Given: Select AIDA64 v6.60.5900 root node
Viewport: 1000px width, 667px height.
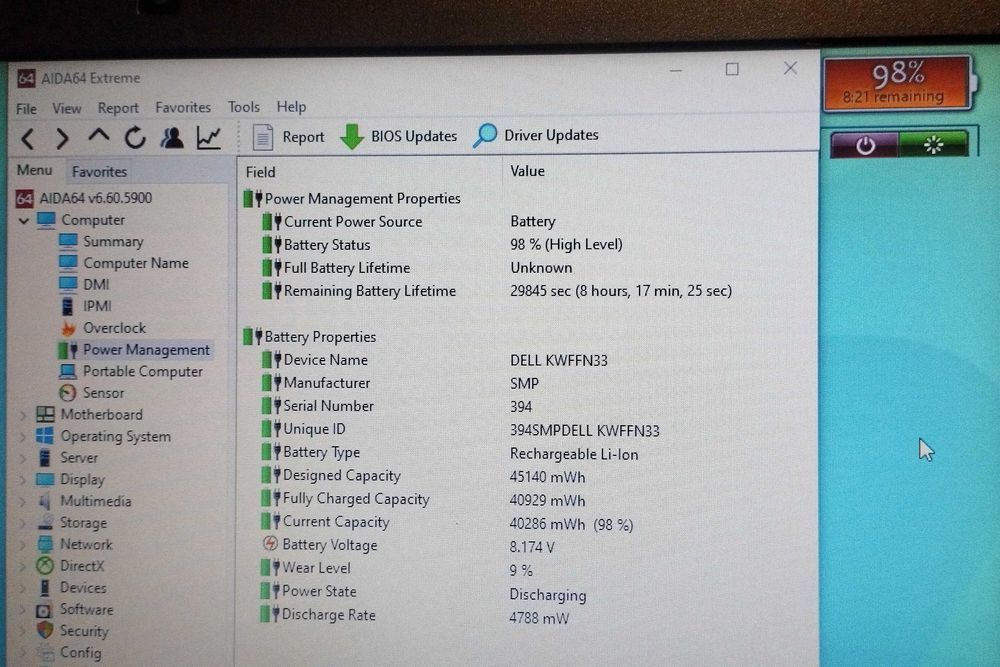Looking at the screenshot, I should coord(84,198).
